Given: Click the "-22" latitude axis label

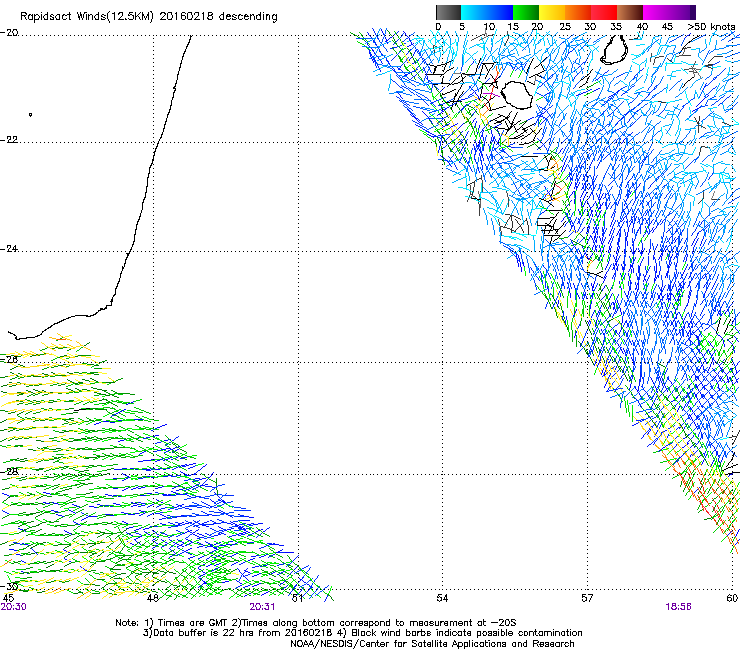Looking at the screenshot, I should tap(9, 140).
